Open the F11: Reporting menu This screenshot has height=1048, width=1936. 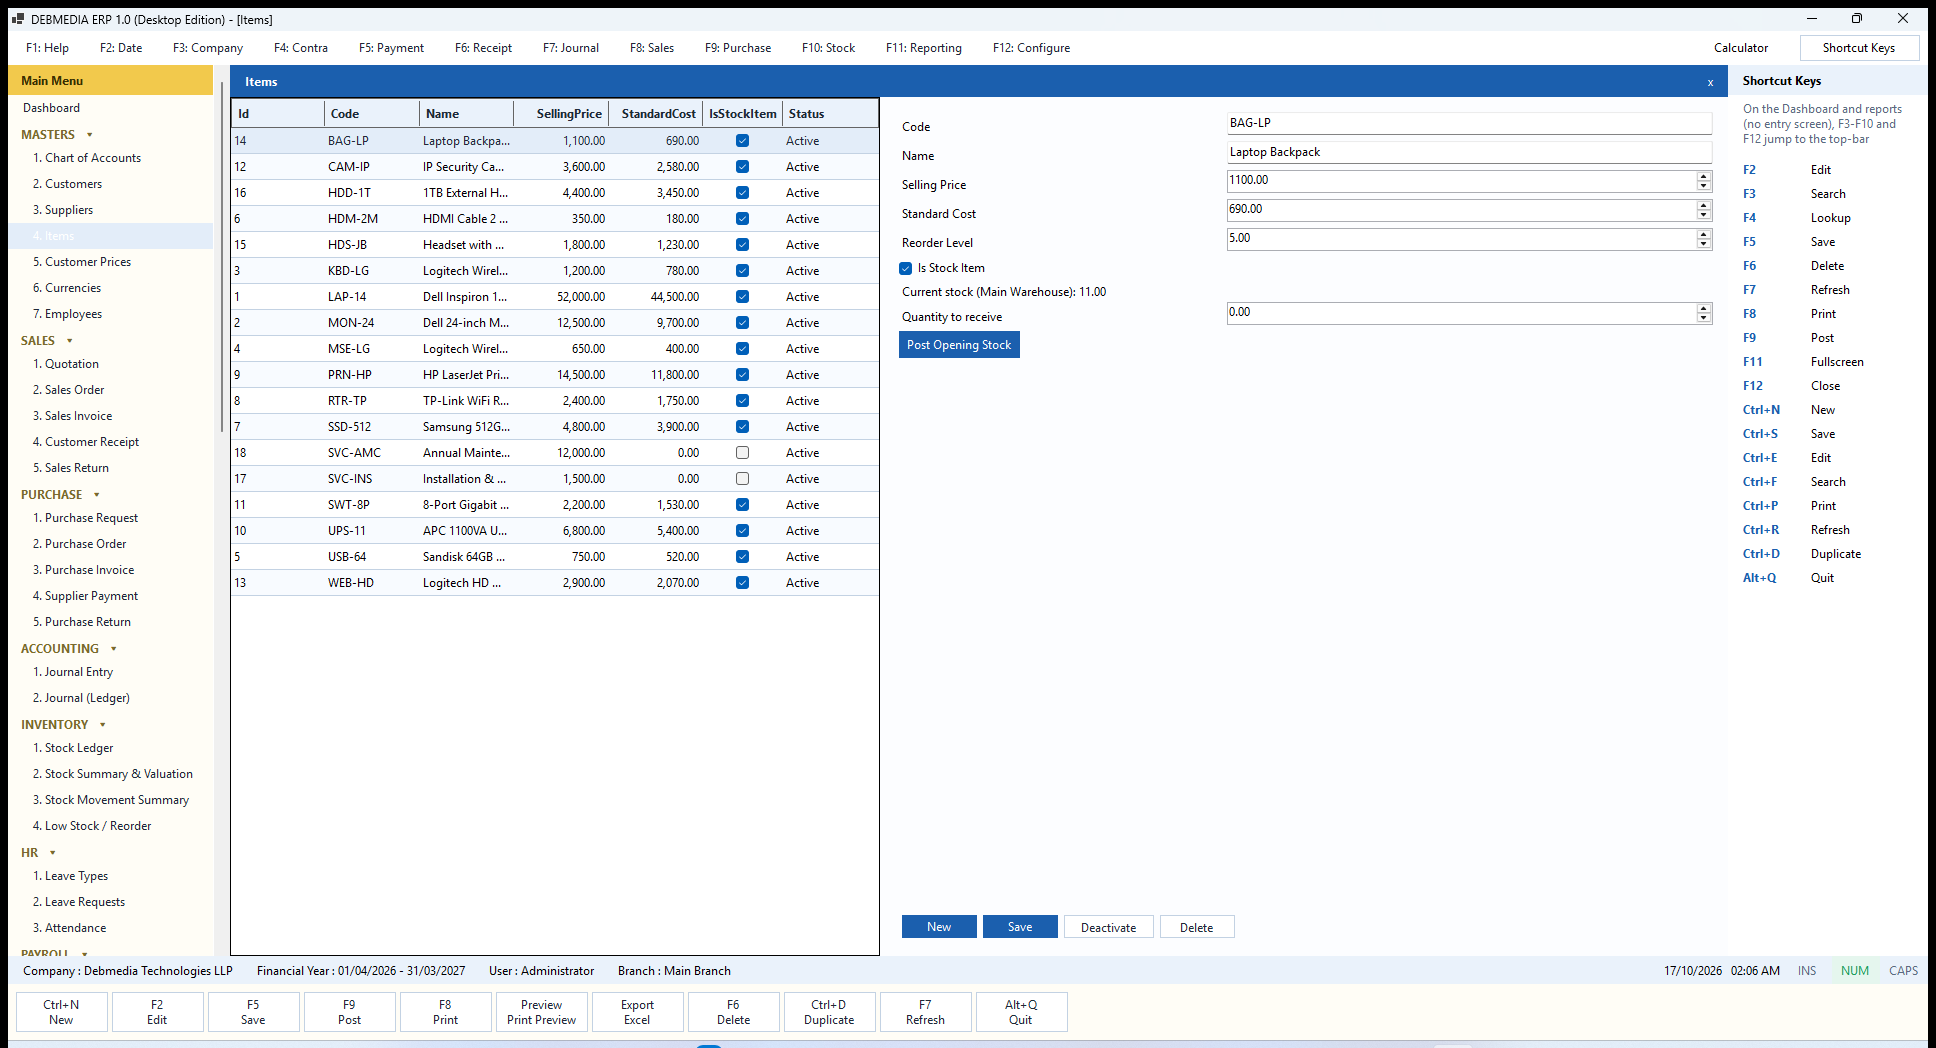(924, 48)
